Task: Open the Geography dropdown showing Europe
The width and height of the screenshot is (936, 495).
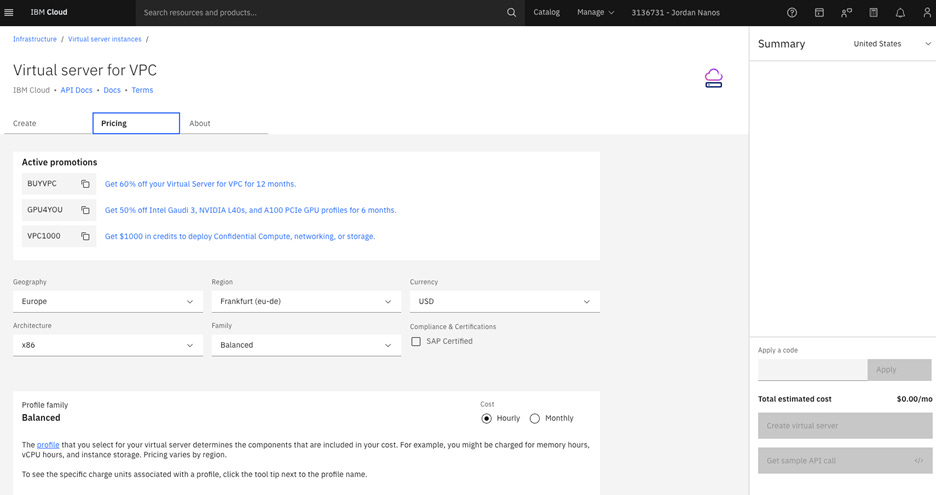Action: tap(108, 302)
